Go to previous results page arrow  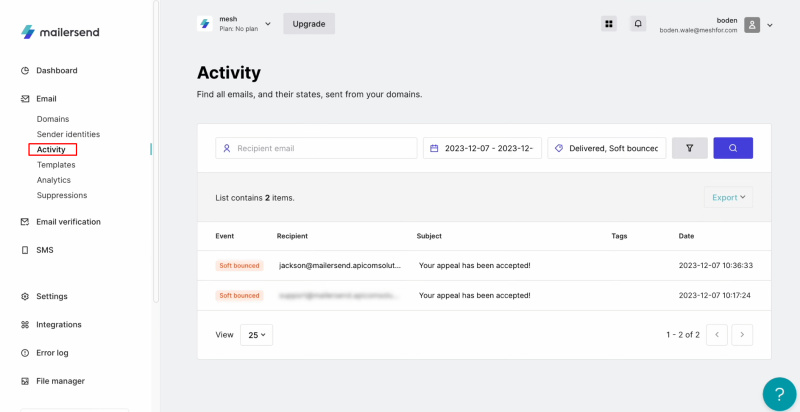[716, 335]
